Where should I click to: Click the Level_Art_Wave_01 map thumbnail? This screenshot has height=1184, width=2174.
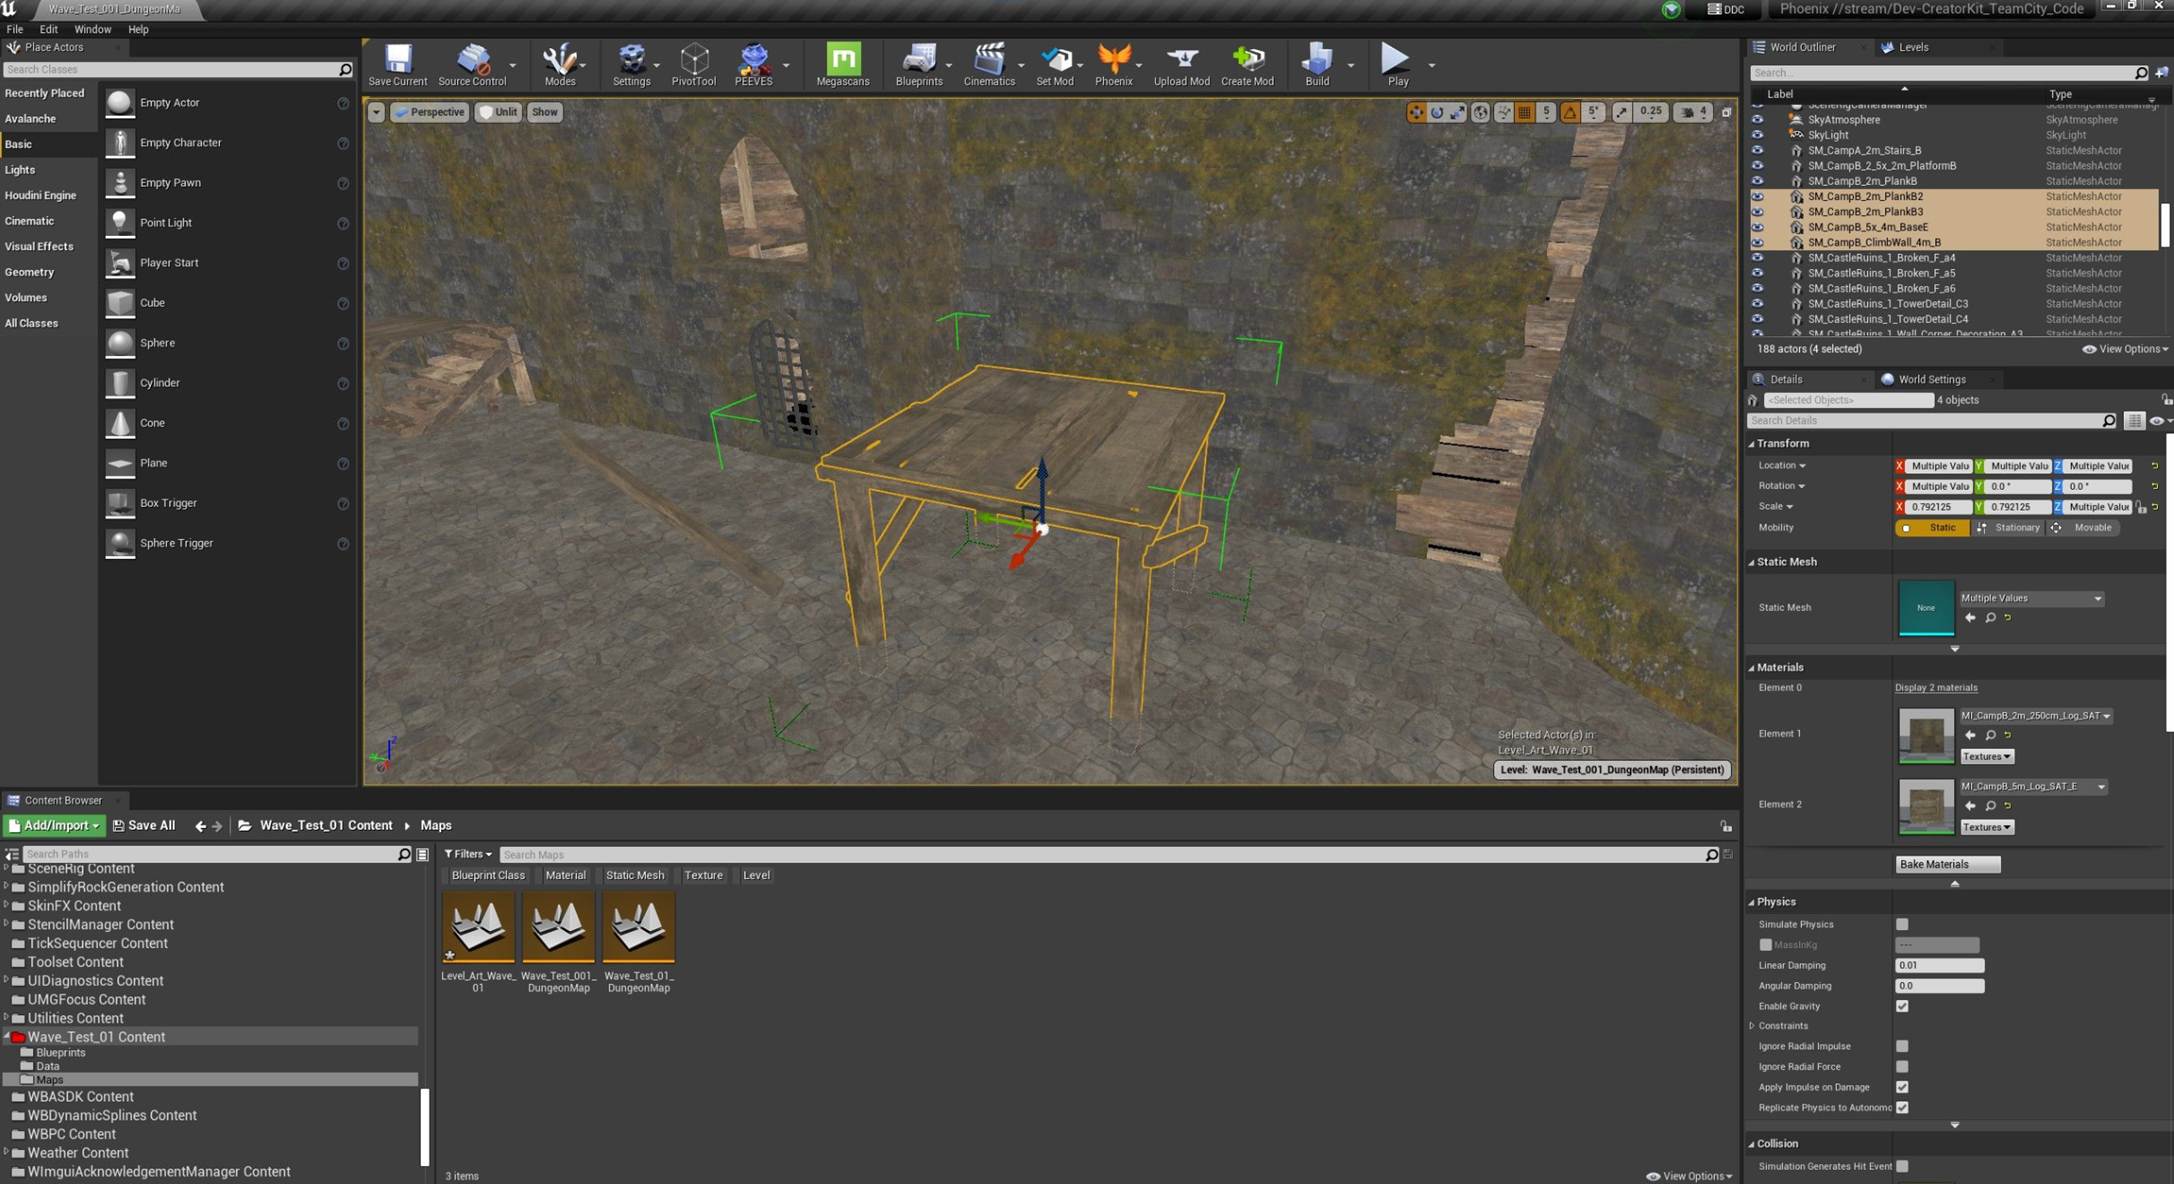point(478,928)
